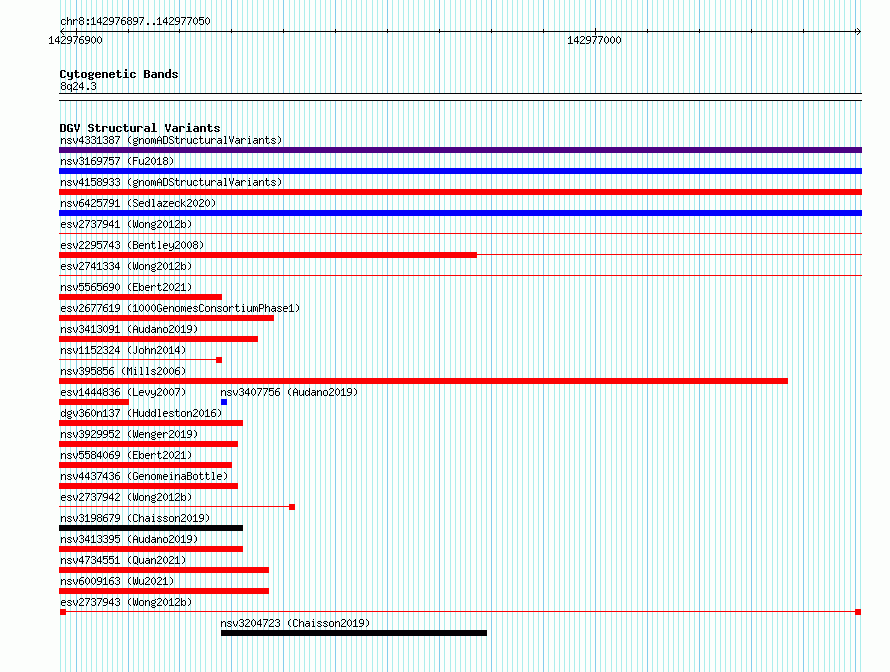The image size is (890, 672).
Task: Click the red Quan2021 bar
Action: 164,570
